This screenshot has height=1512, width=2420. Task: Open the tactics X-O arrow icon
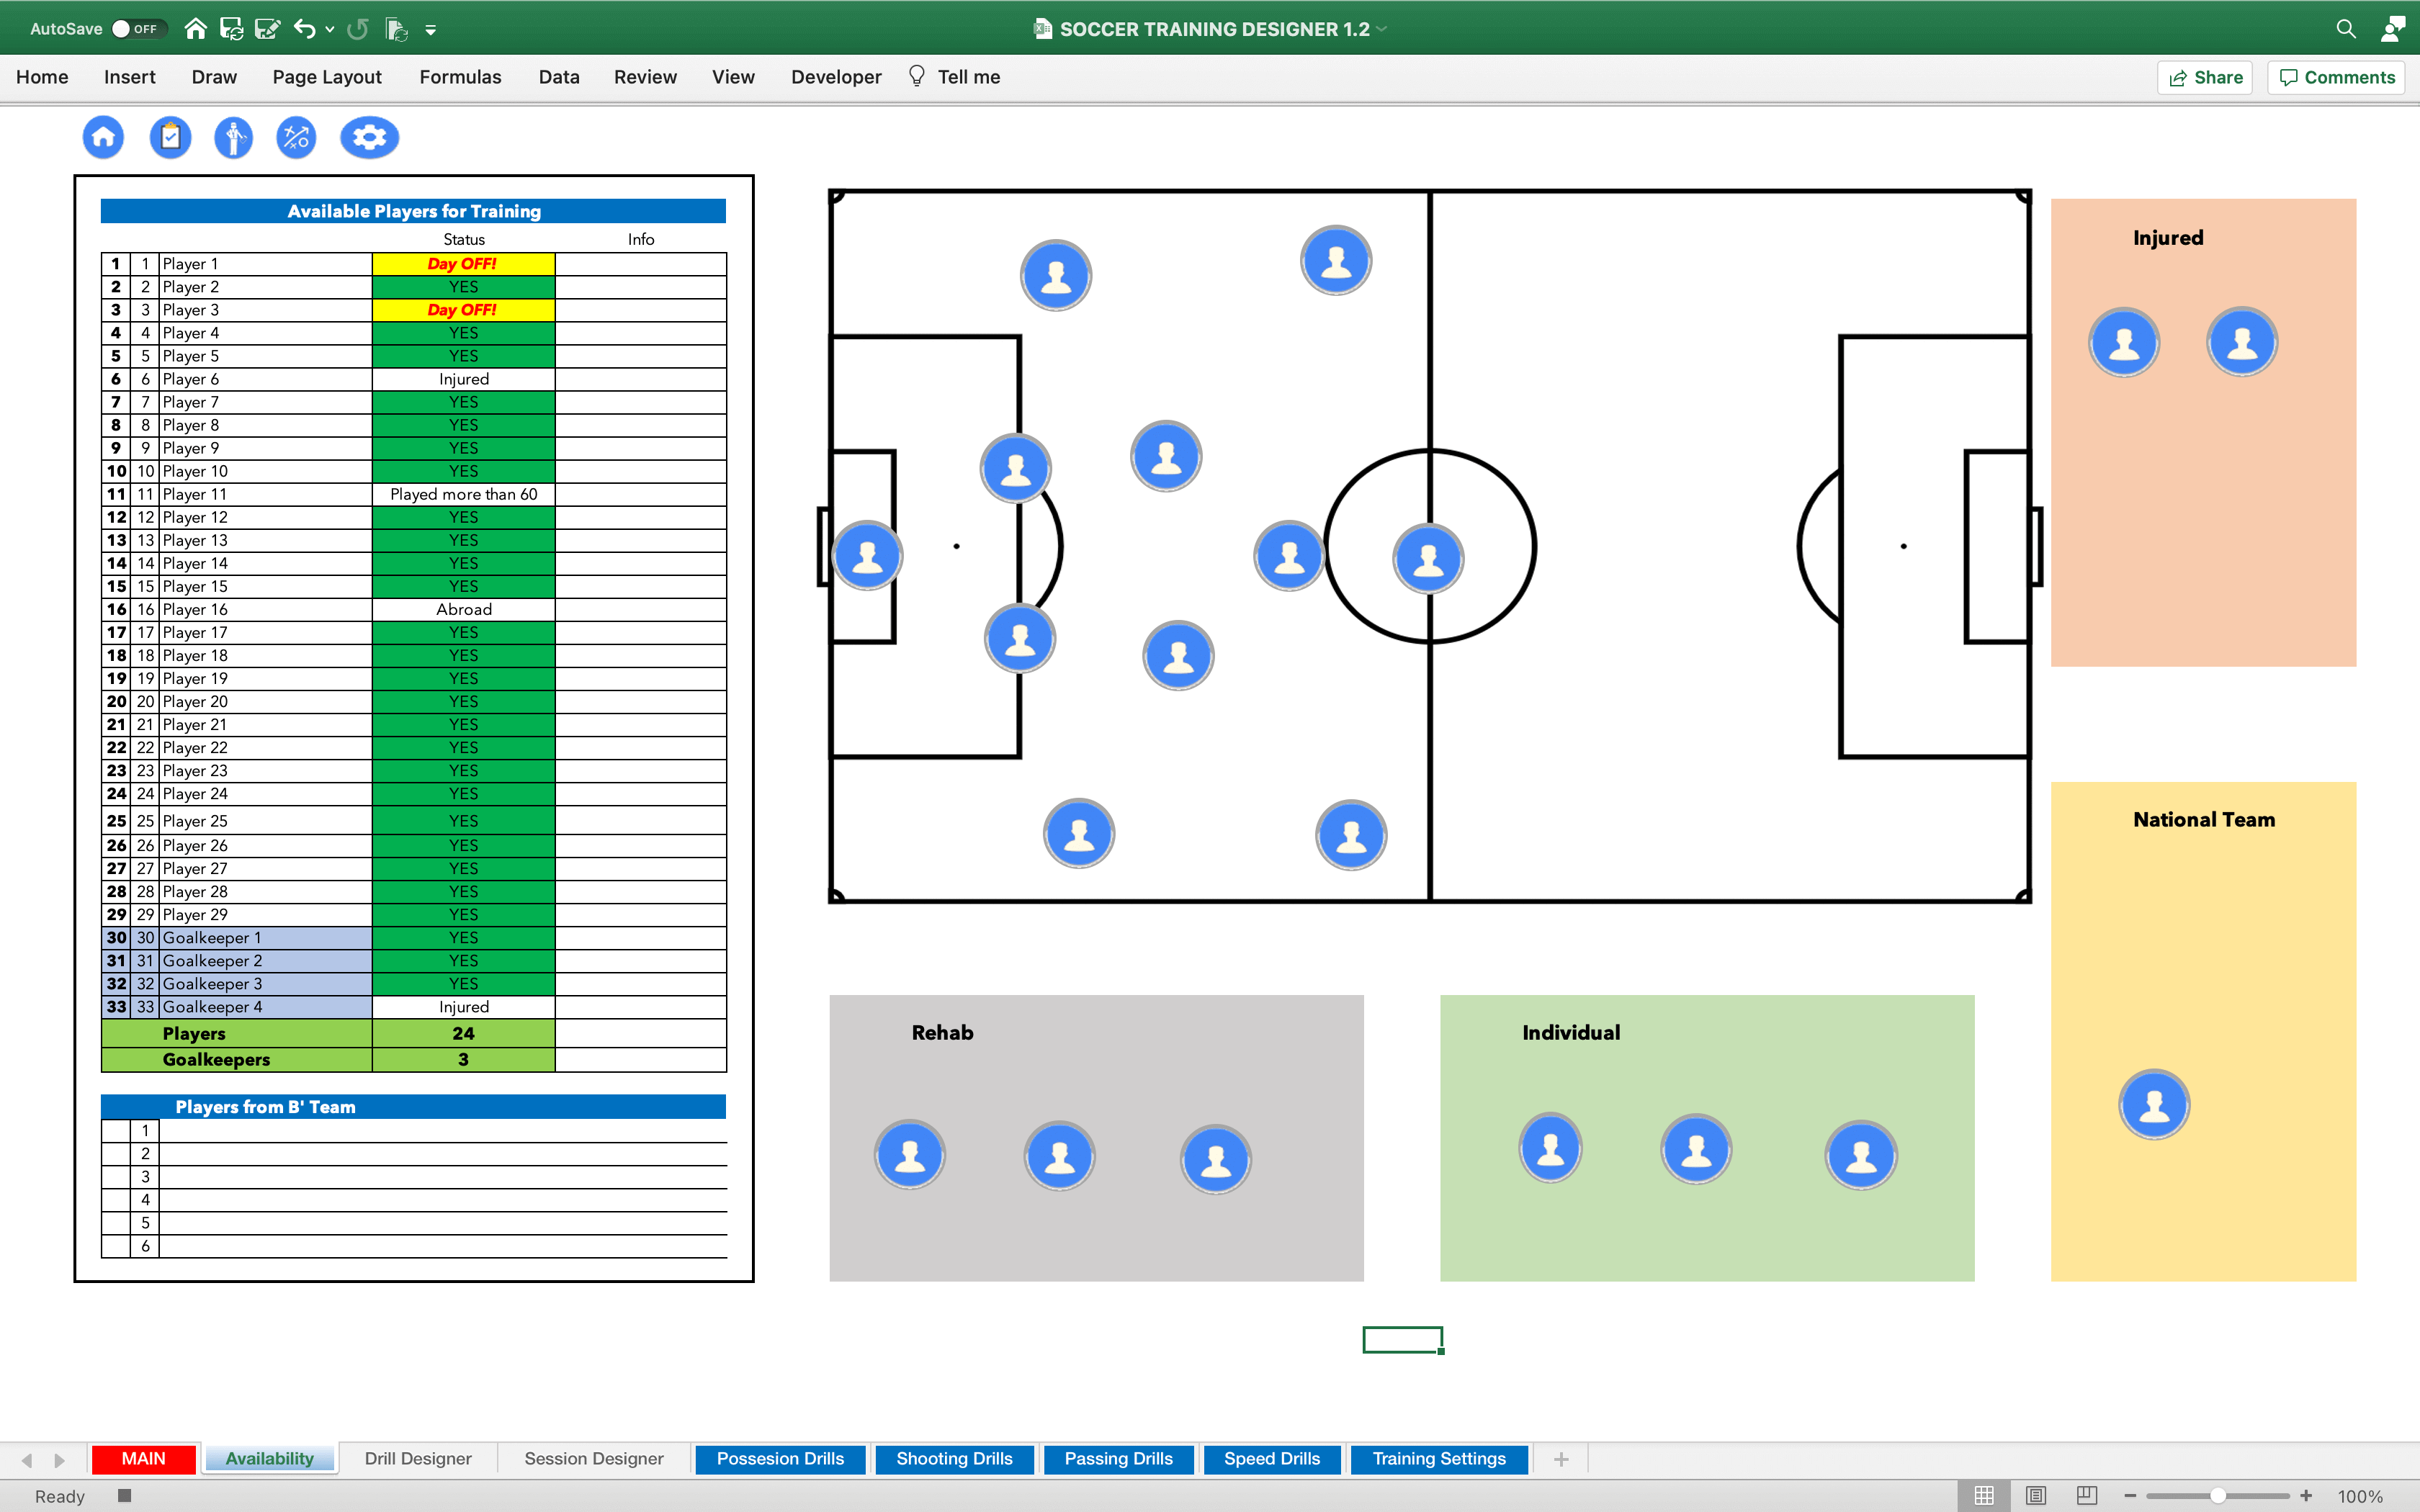pyautogui.click(x=296, y=137)
